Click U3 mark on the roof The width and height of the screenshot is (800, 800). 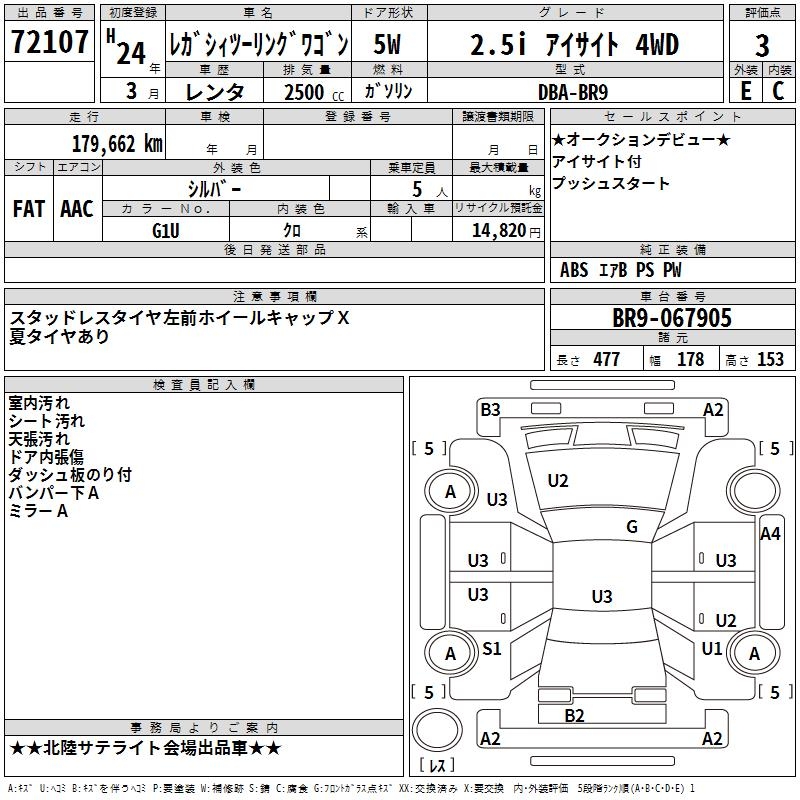(602, 596)
